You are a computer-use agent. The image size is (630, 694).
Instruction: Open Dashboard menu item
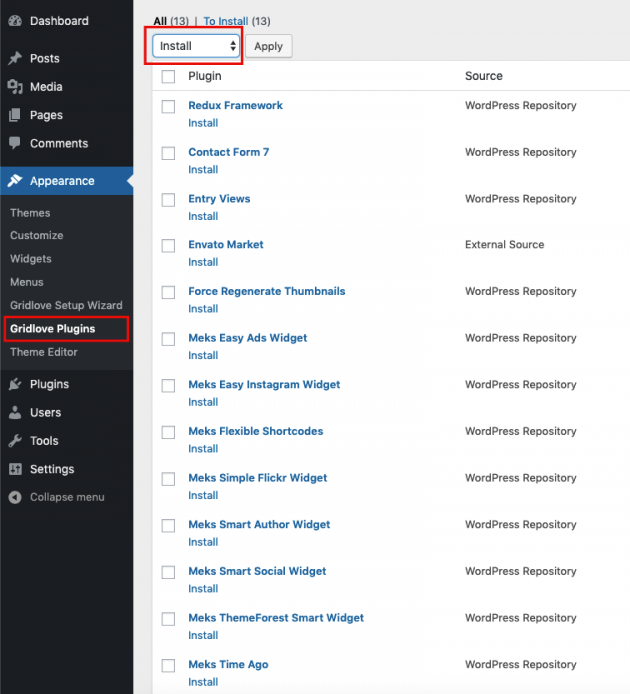coord(59,21)
